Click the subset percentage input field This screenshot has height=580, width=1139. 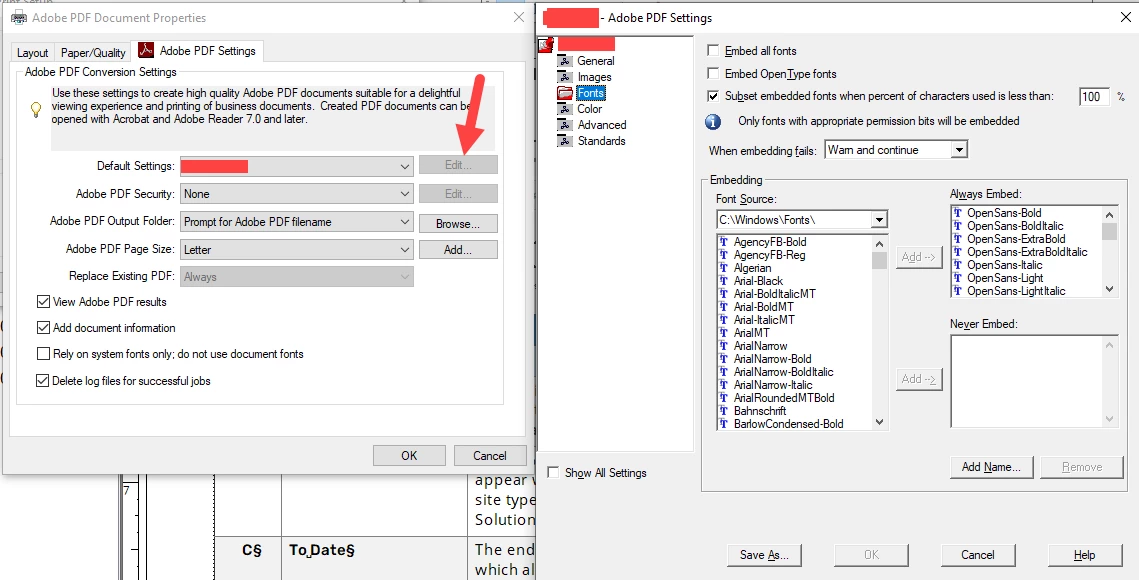1094,96
